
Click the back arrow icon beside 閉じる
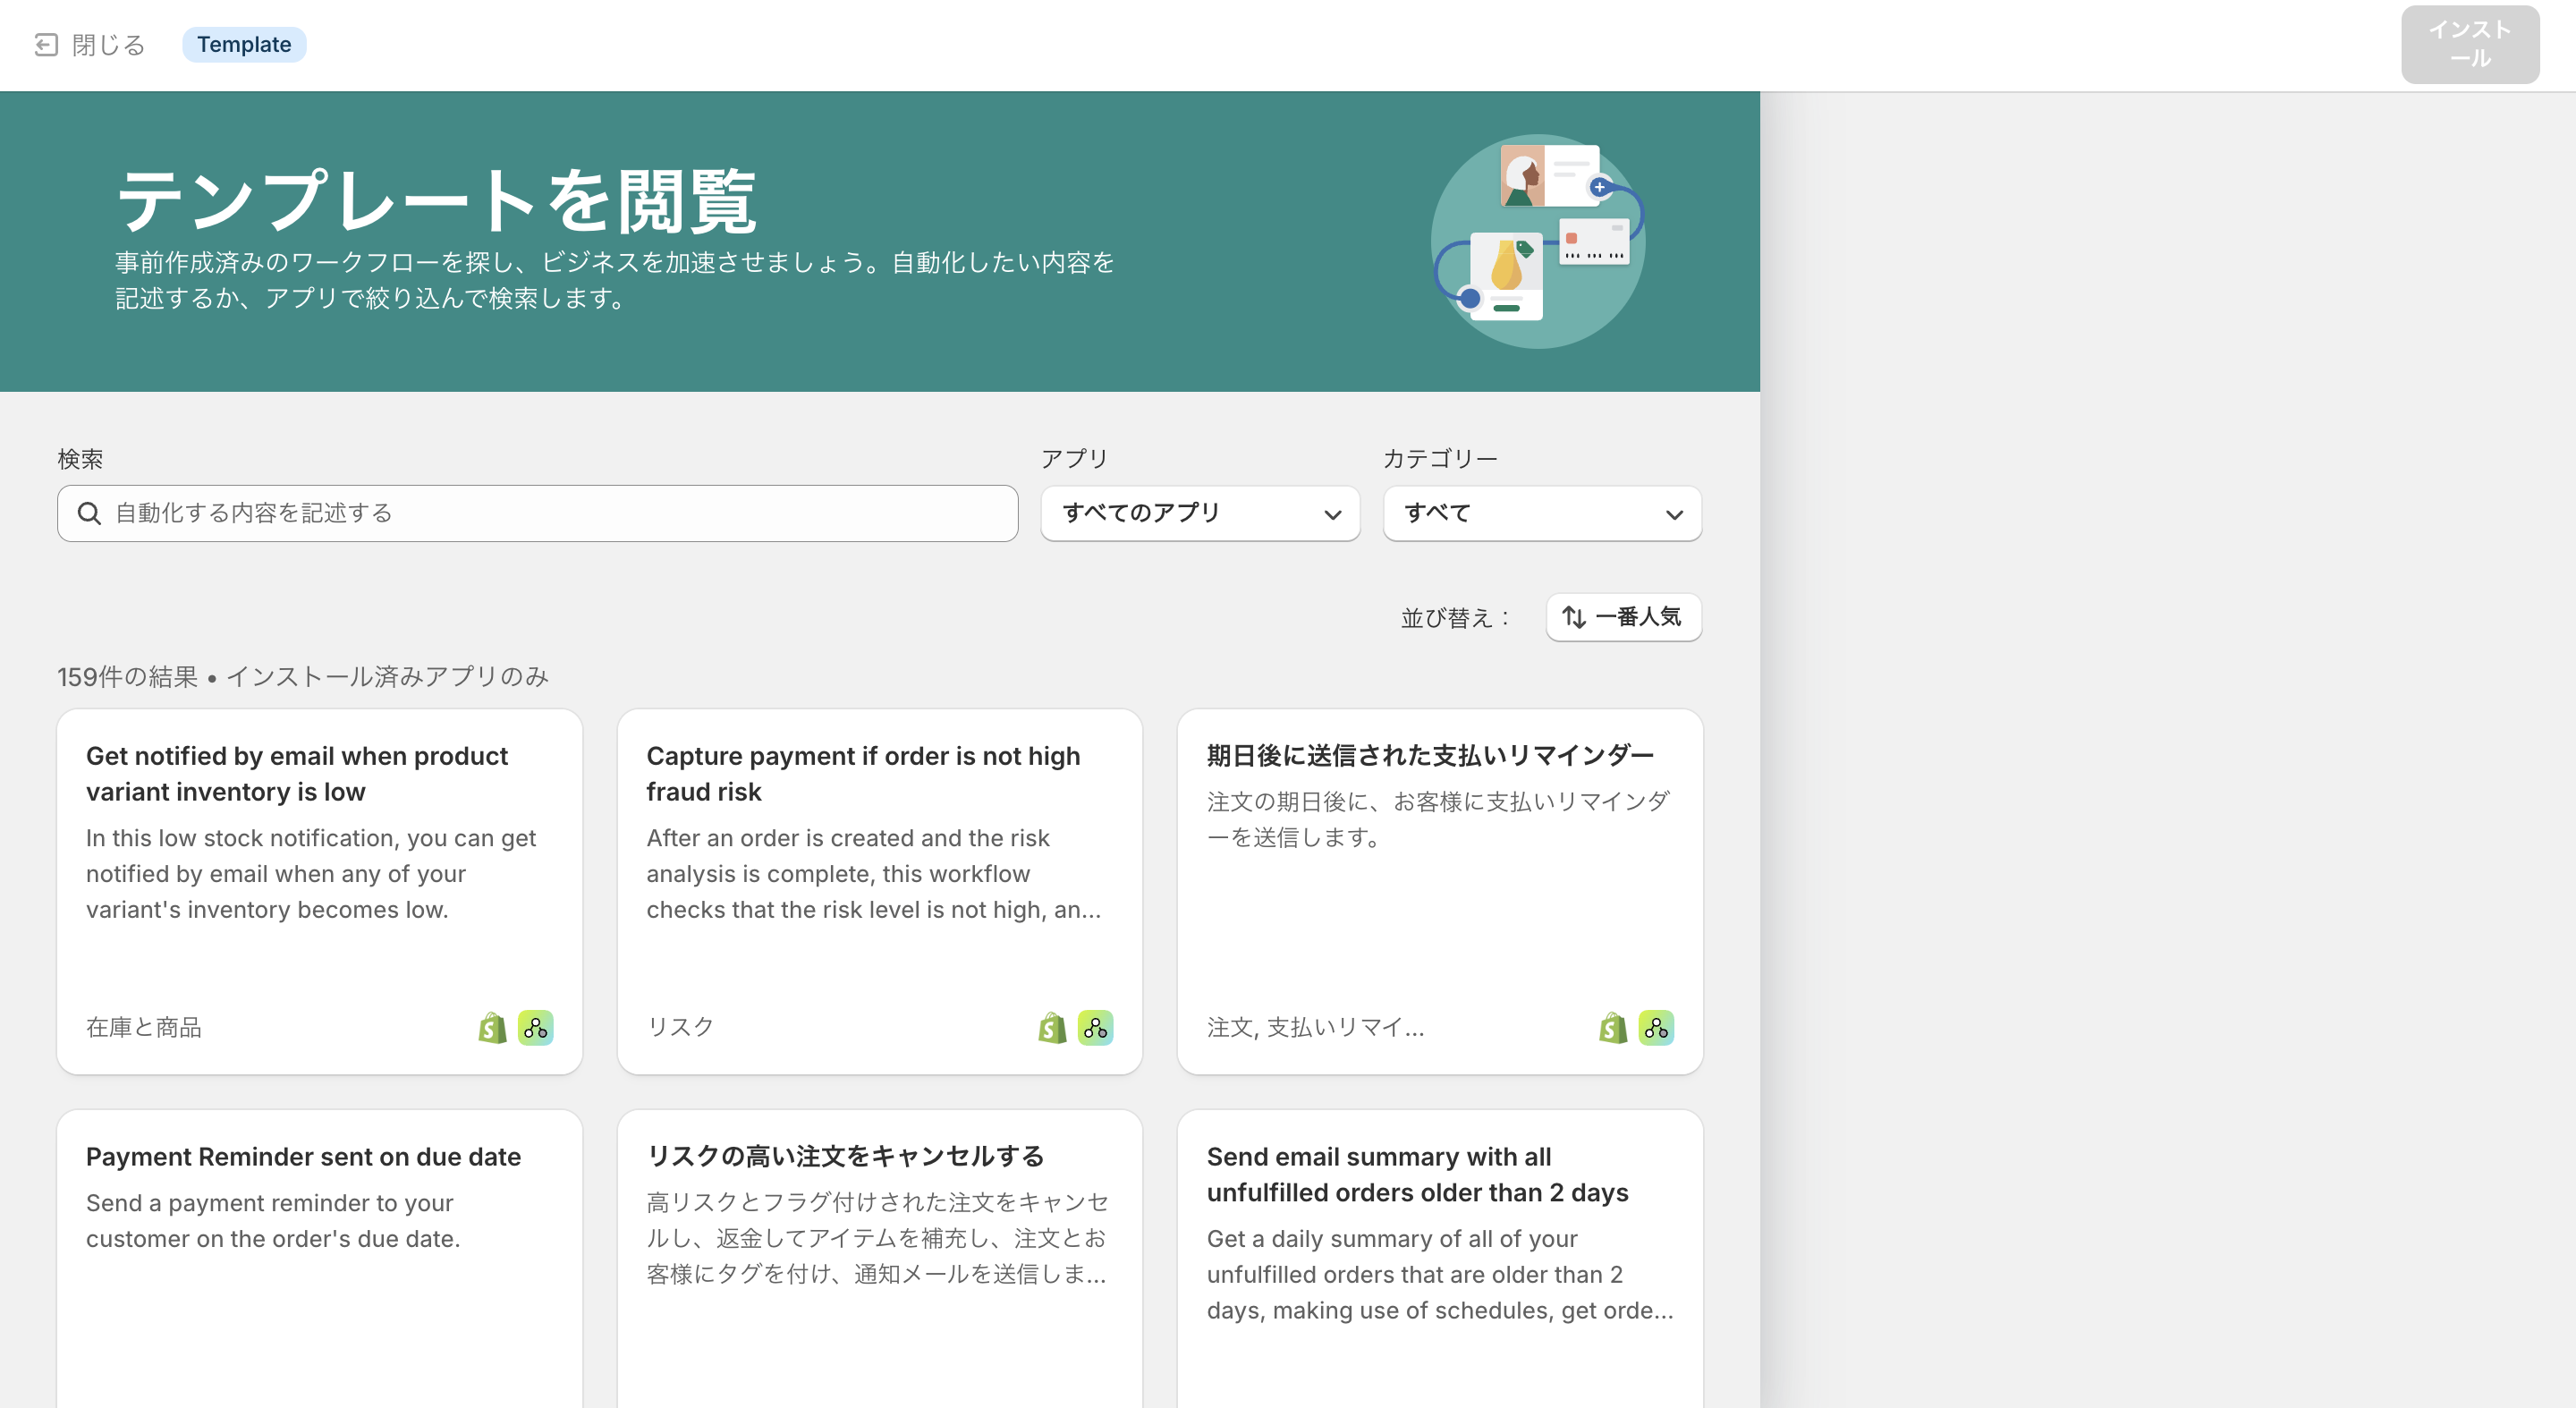tap(44, 44)
